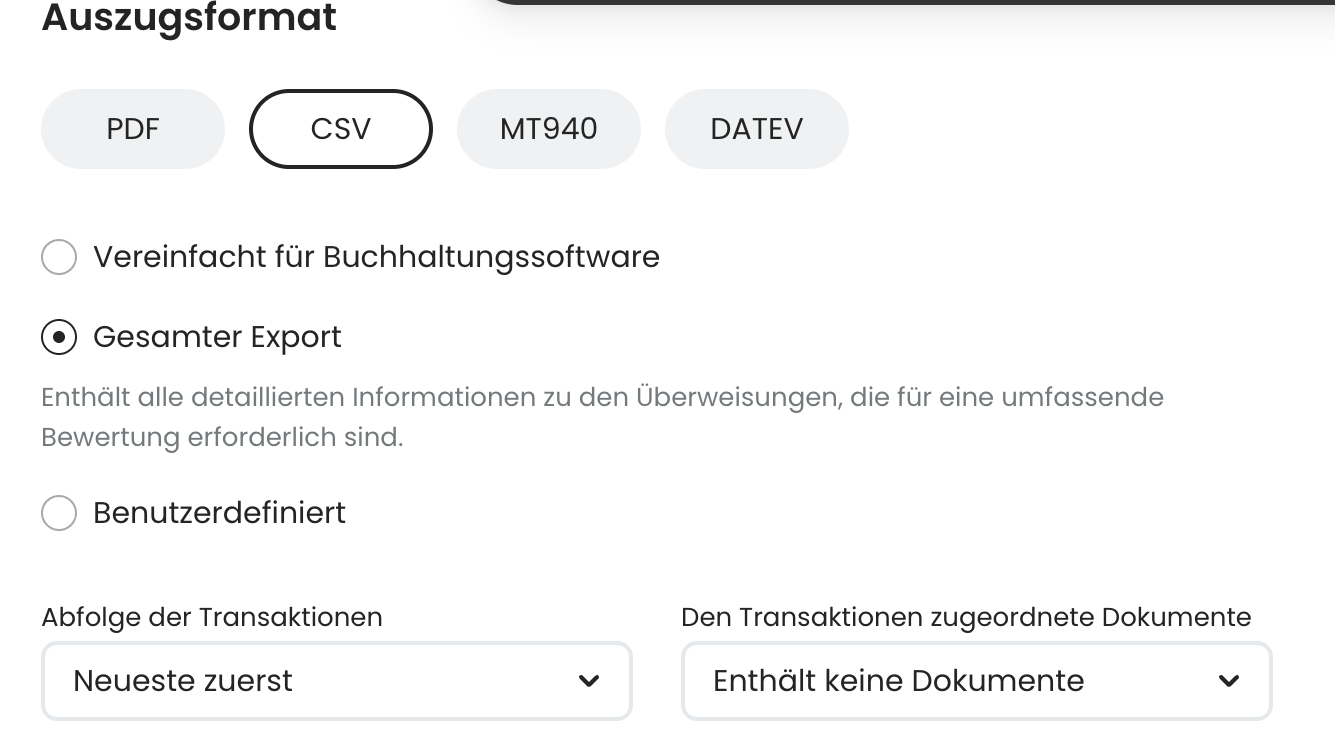Click the 'Vereinfacht für Buchhaltungssoftware' label text
Screen dimensions: 1335x740
point(376,257)
